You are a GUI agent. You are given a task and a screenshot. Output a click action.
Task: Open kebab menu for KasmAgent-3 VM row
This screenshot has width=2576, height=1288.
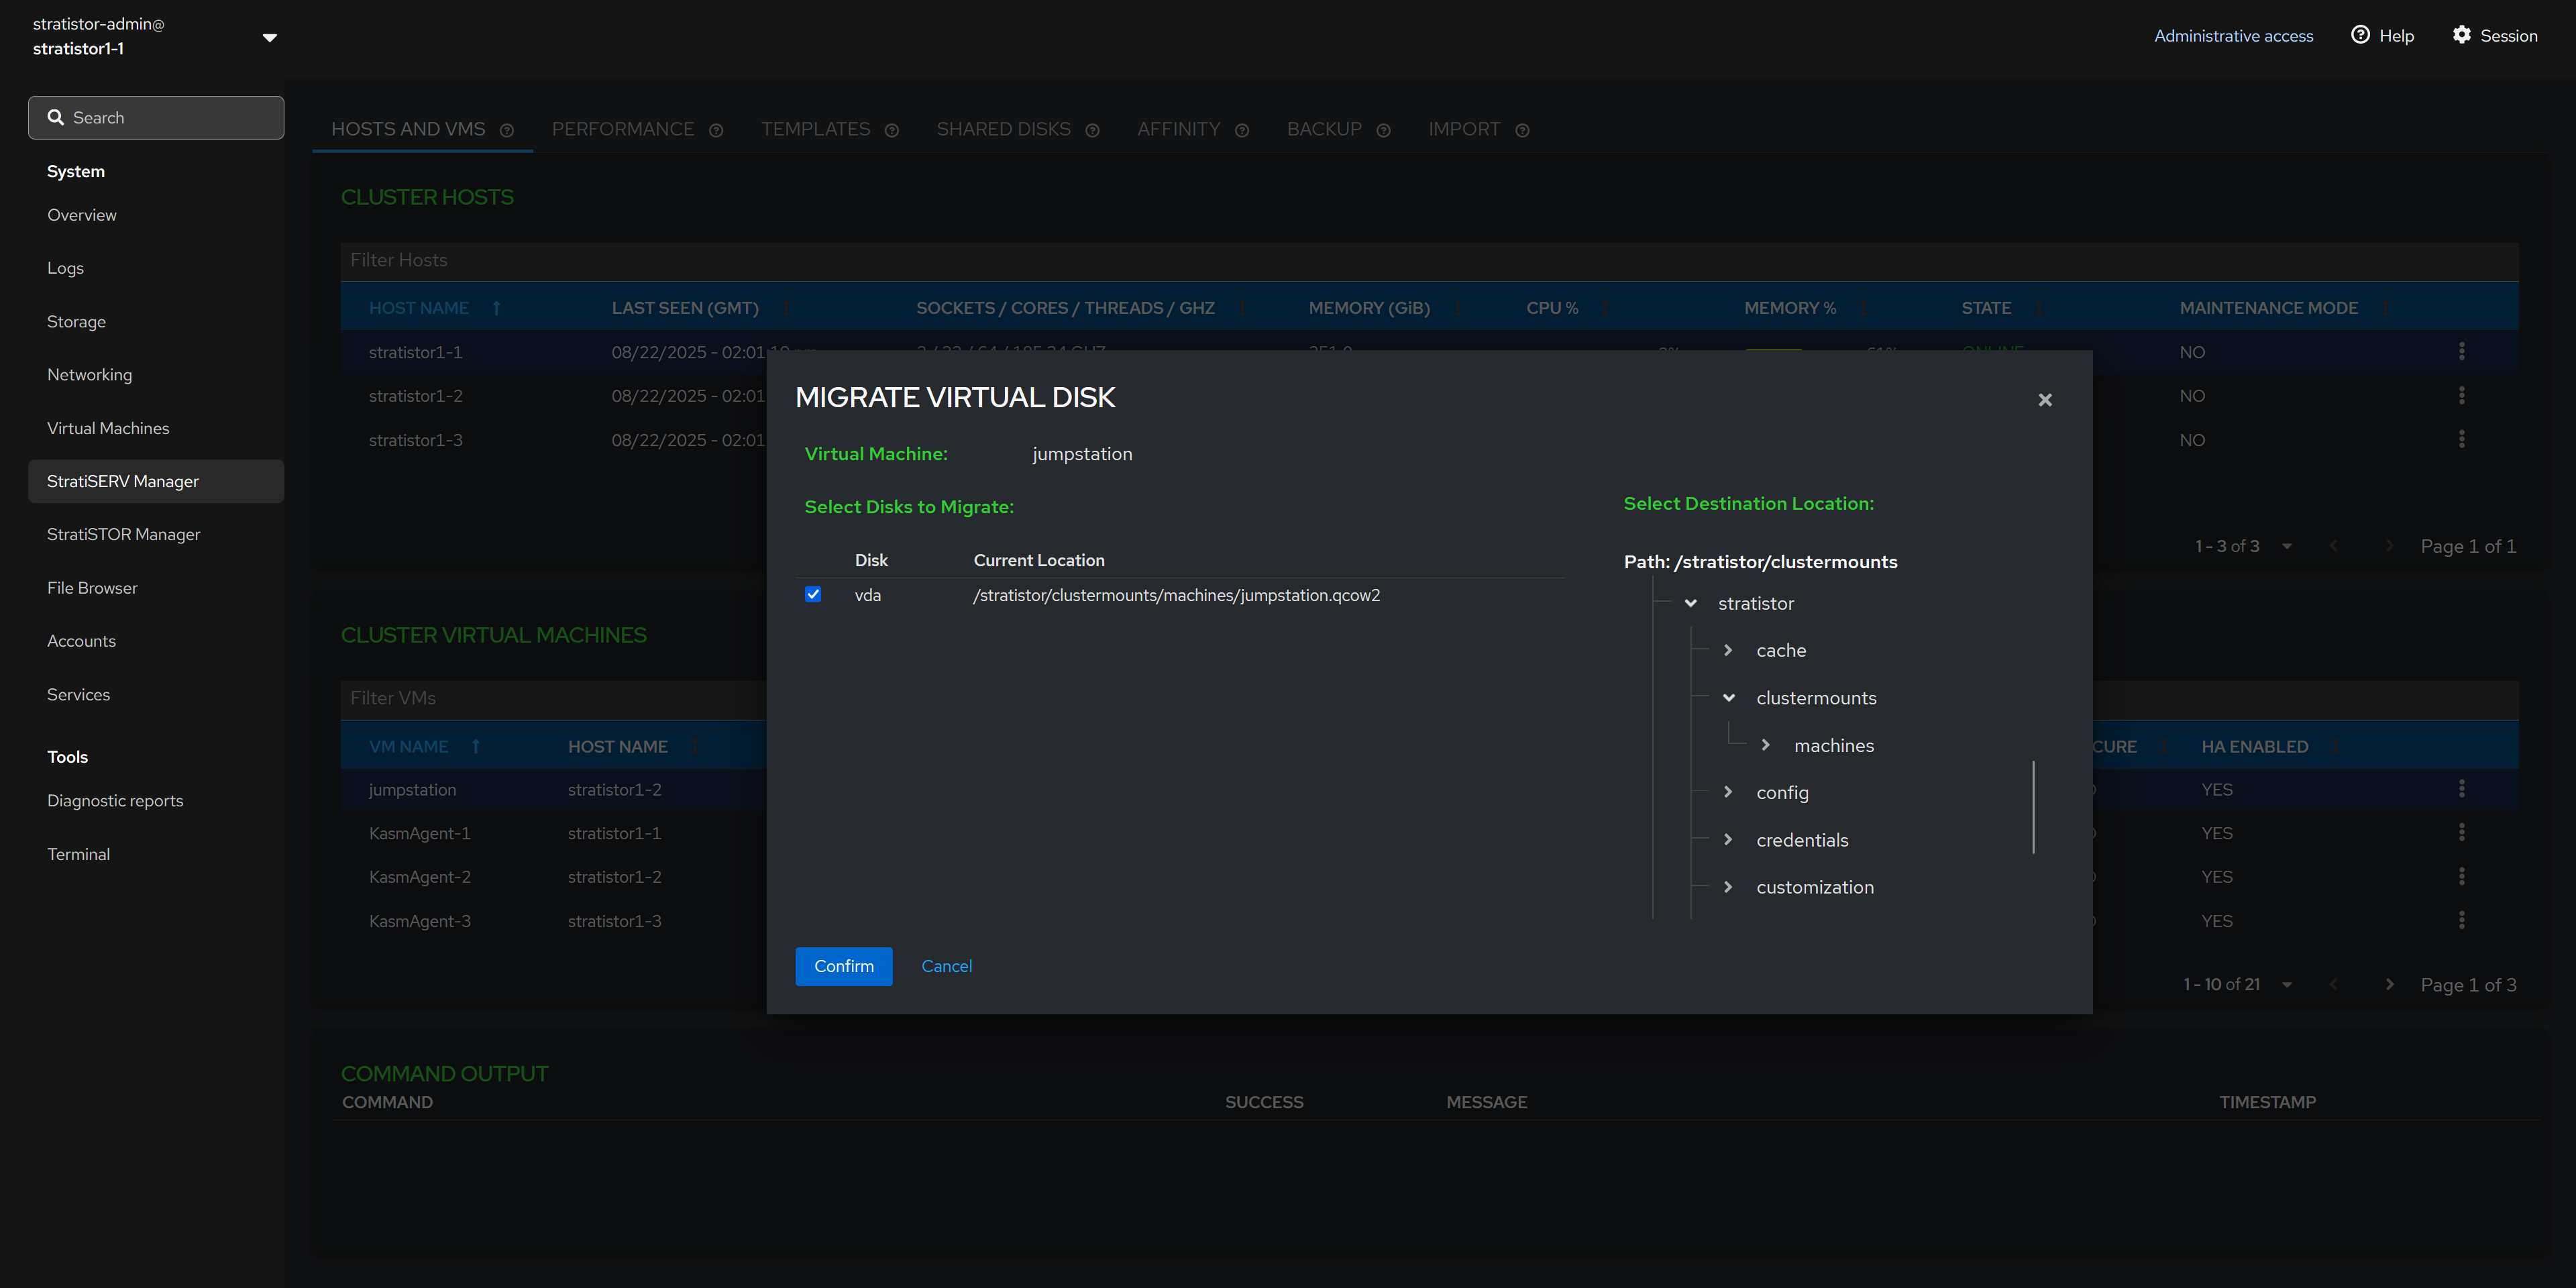click(x=2461, y=920)
